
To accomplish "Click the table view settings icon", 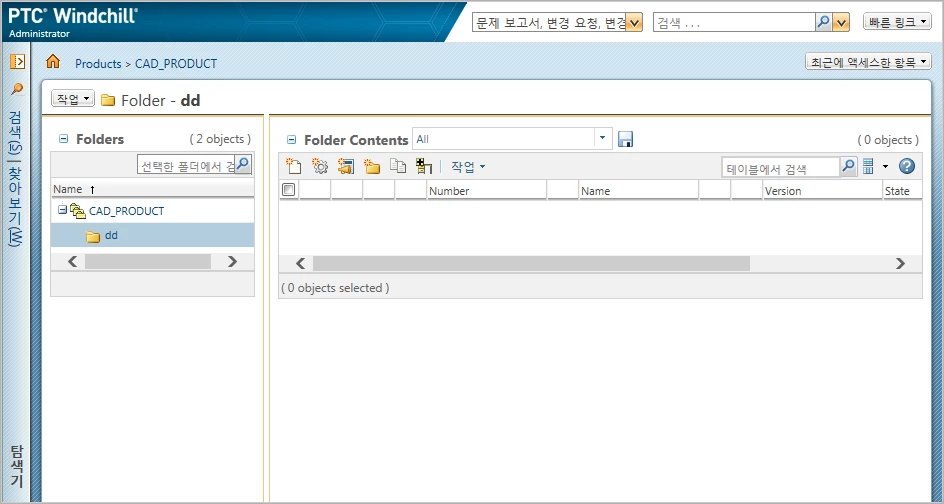I will [x=868, y=167].
